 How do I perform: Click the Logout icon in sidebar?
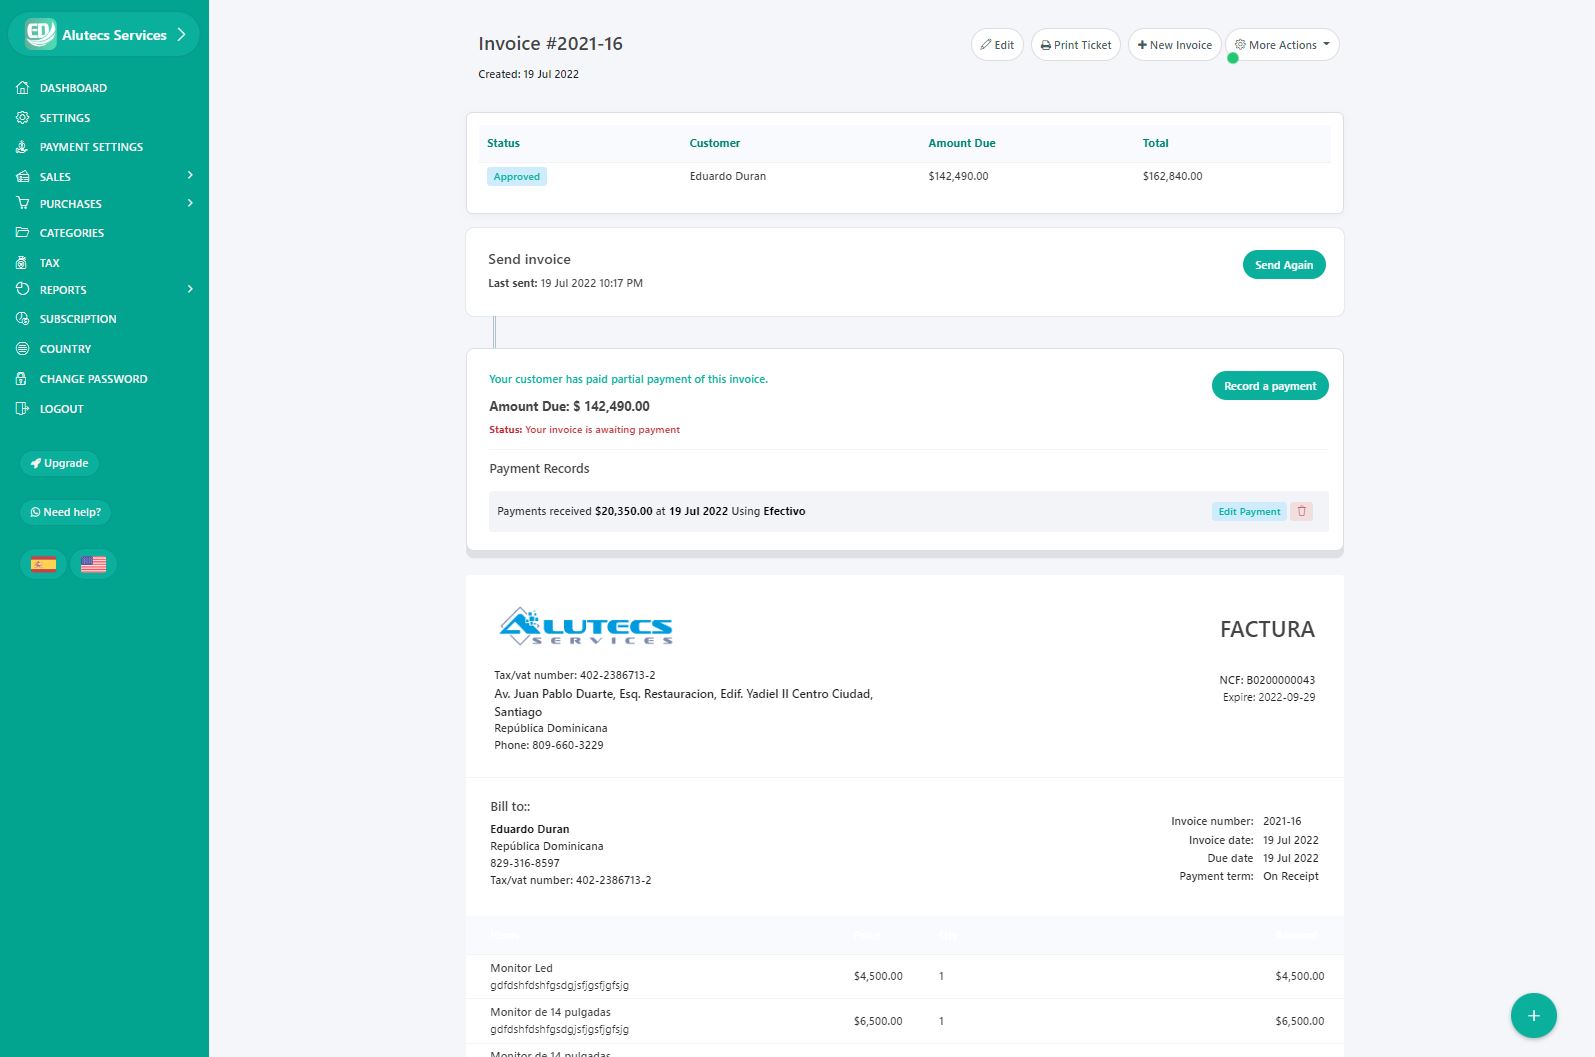pyautogui.click(x=23, y=409)
